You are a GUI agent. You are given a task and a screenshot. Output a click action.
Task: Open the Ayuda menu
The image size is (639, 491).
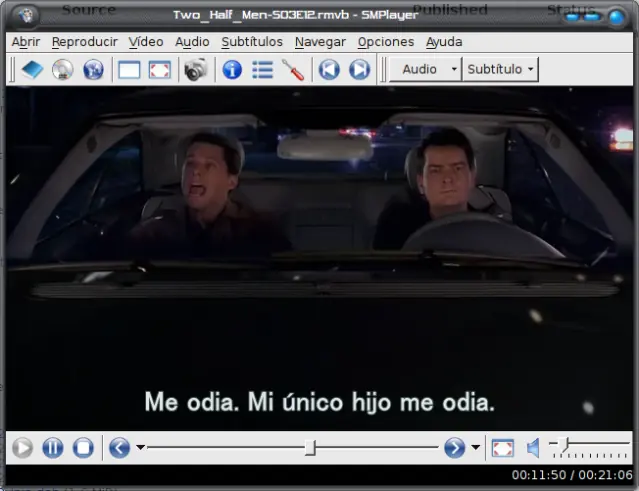tap(444, 42)
